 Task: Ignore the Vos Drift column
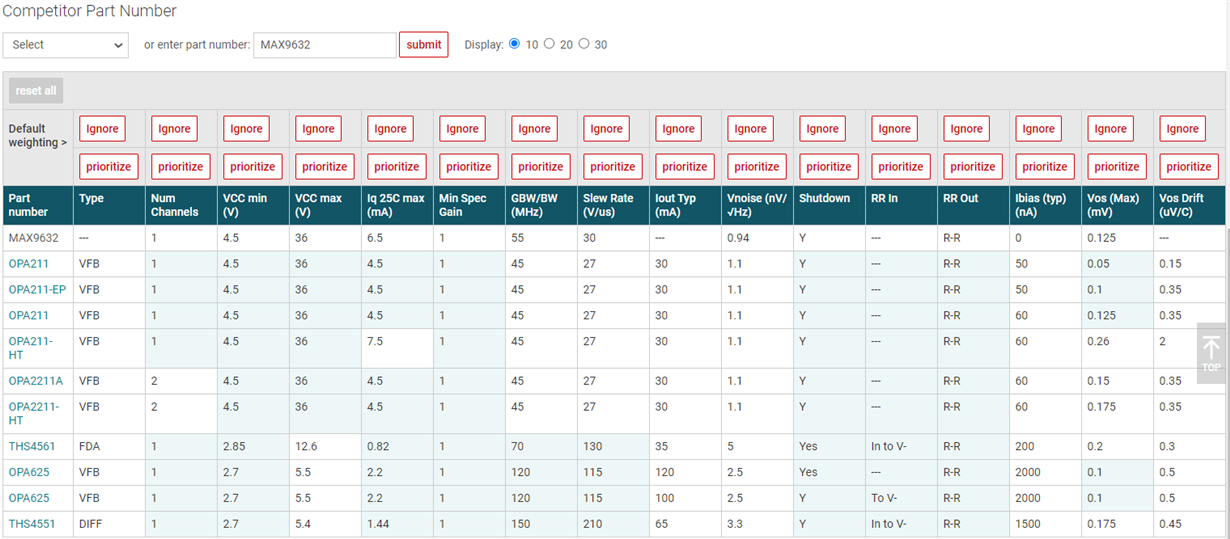[1182, 129]
